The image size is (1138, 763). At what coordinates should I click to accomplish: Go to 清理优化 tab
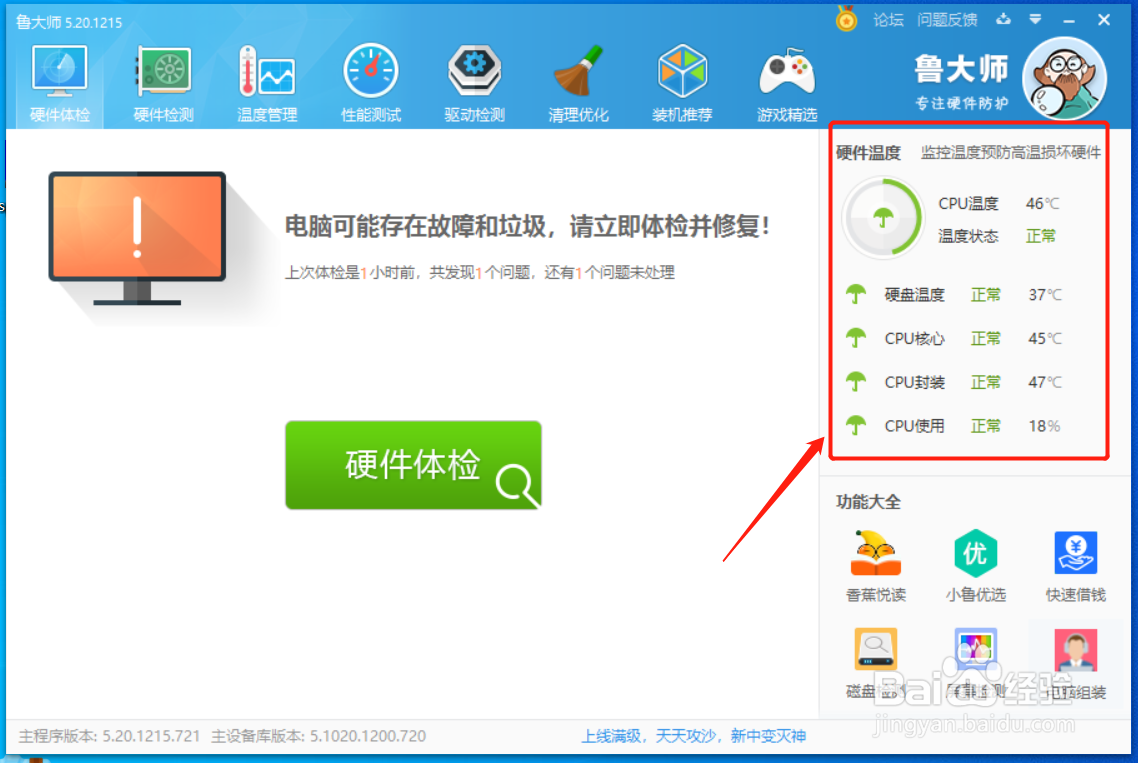click(578, 84)
